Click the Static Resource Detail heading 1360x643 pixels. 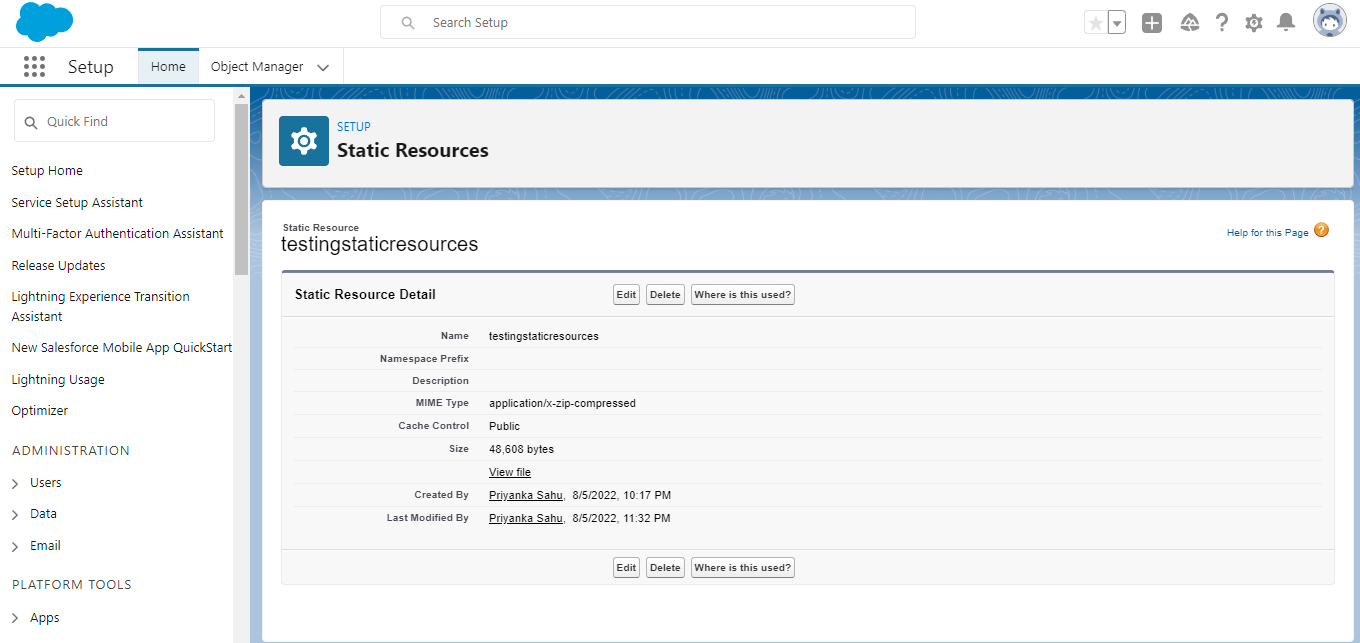(365, 295)
